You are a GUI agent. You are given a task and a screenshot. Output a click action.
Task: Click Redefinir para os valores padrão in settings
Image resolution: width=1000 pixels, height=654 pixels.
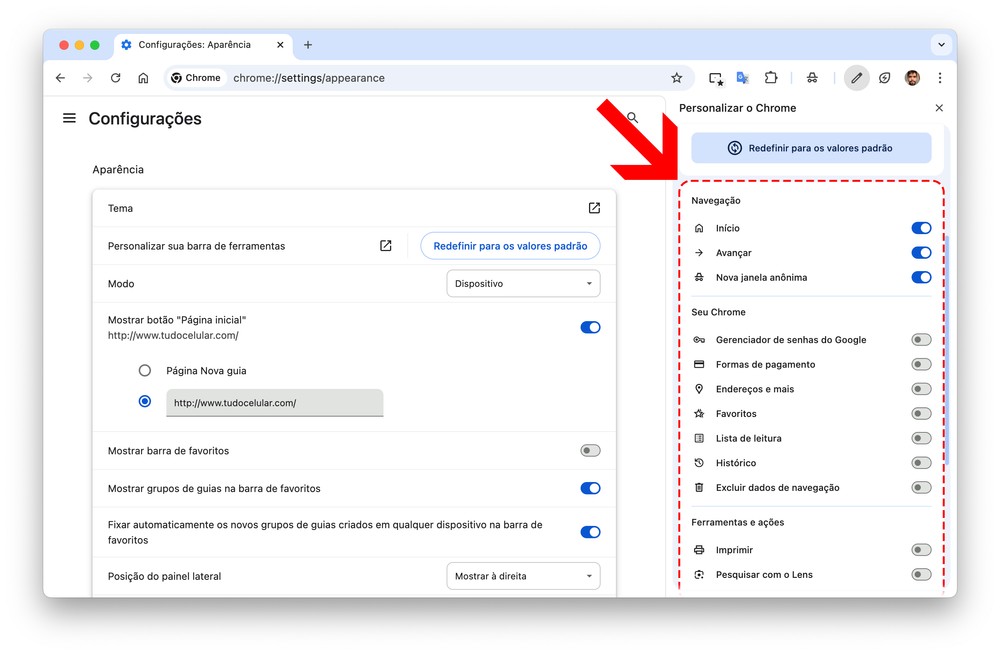click(510, 246)
